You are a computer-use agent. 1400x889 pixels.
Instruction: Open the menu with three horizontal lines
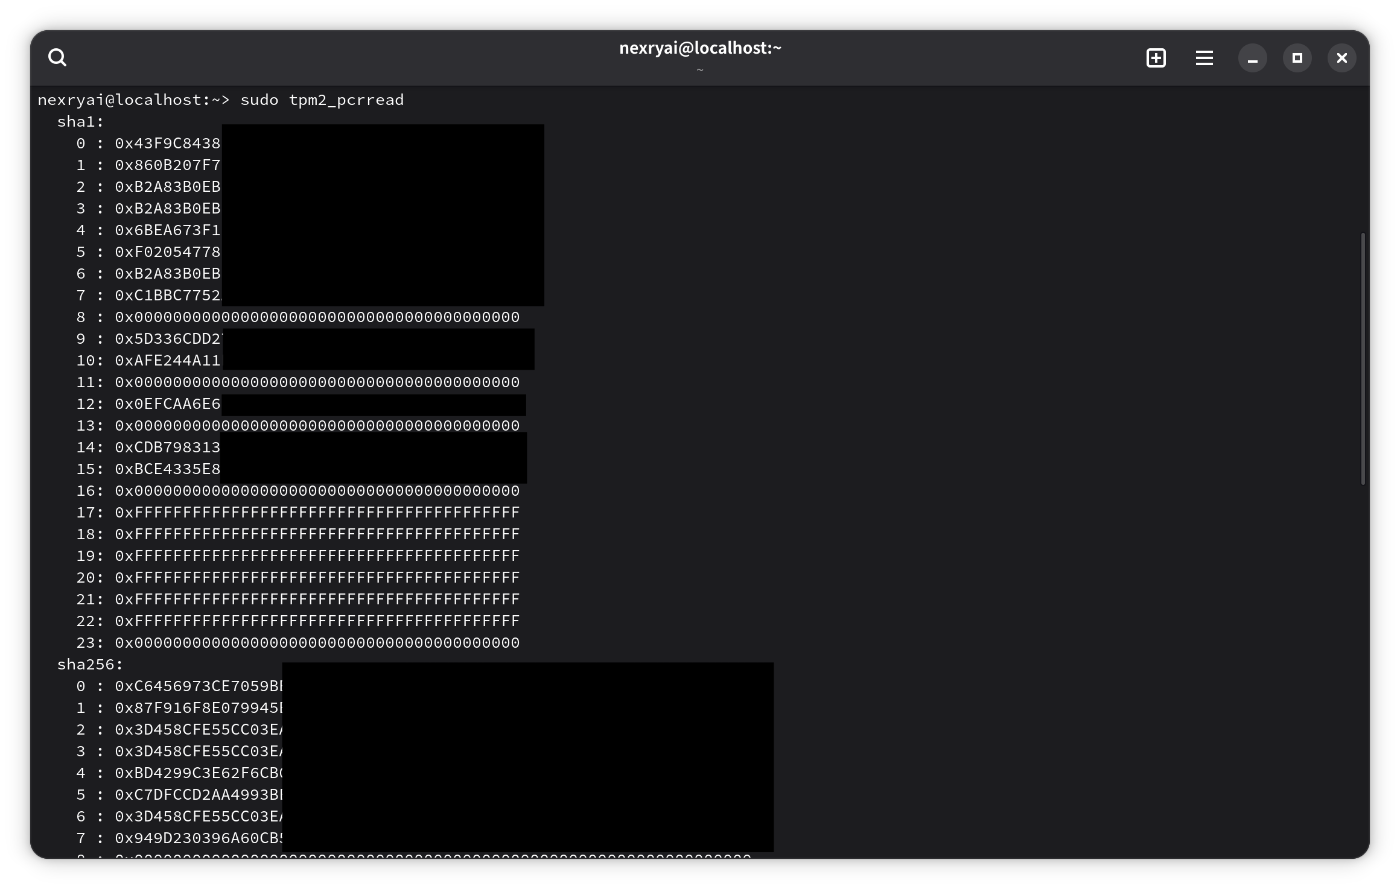(x=1204, y=57)
